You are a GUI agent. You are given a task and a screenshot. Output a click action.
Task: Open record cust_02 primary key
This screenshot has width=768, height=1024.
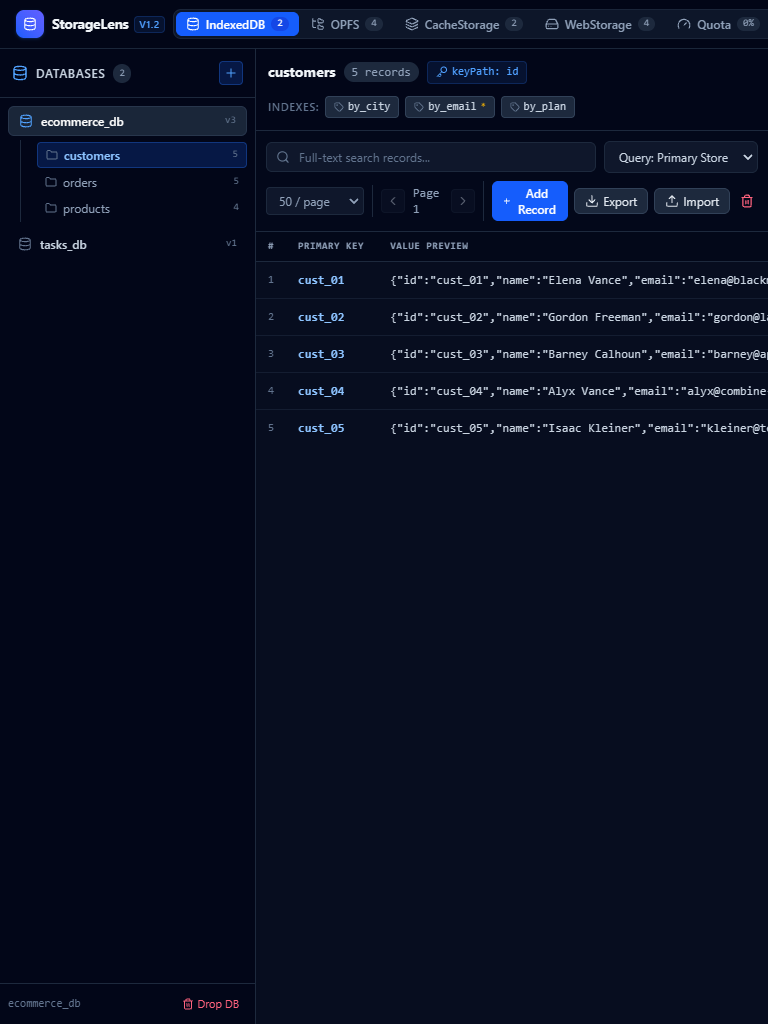coord(321,317)
